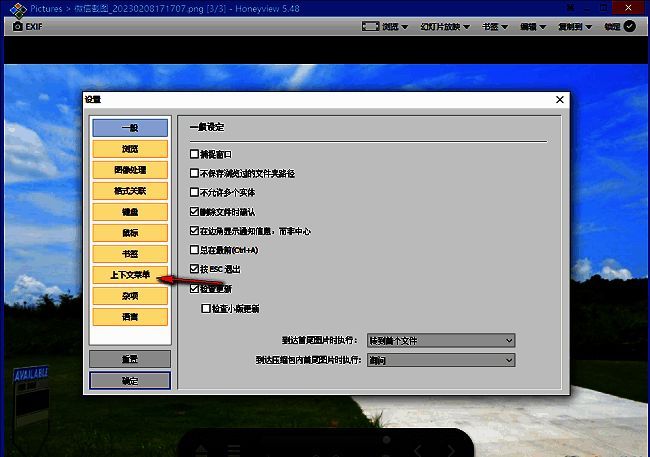The image size is (650, 457).
Task: Click the eject icon on bottom bar
Action: [201, 450]
